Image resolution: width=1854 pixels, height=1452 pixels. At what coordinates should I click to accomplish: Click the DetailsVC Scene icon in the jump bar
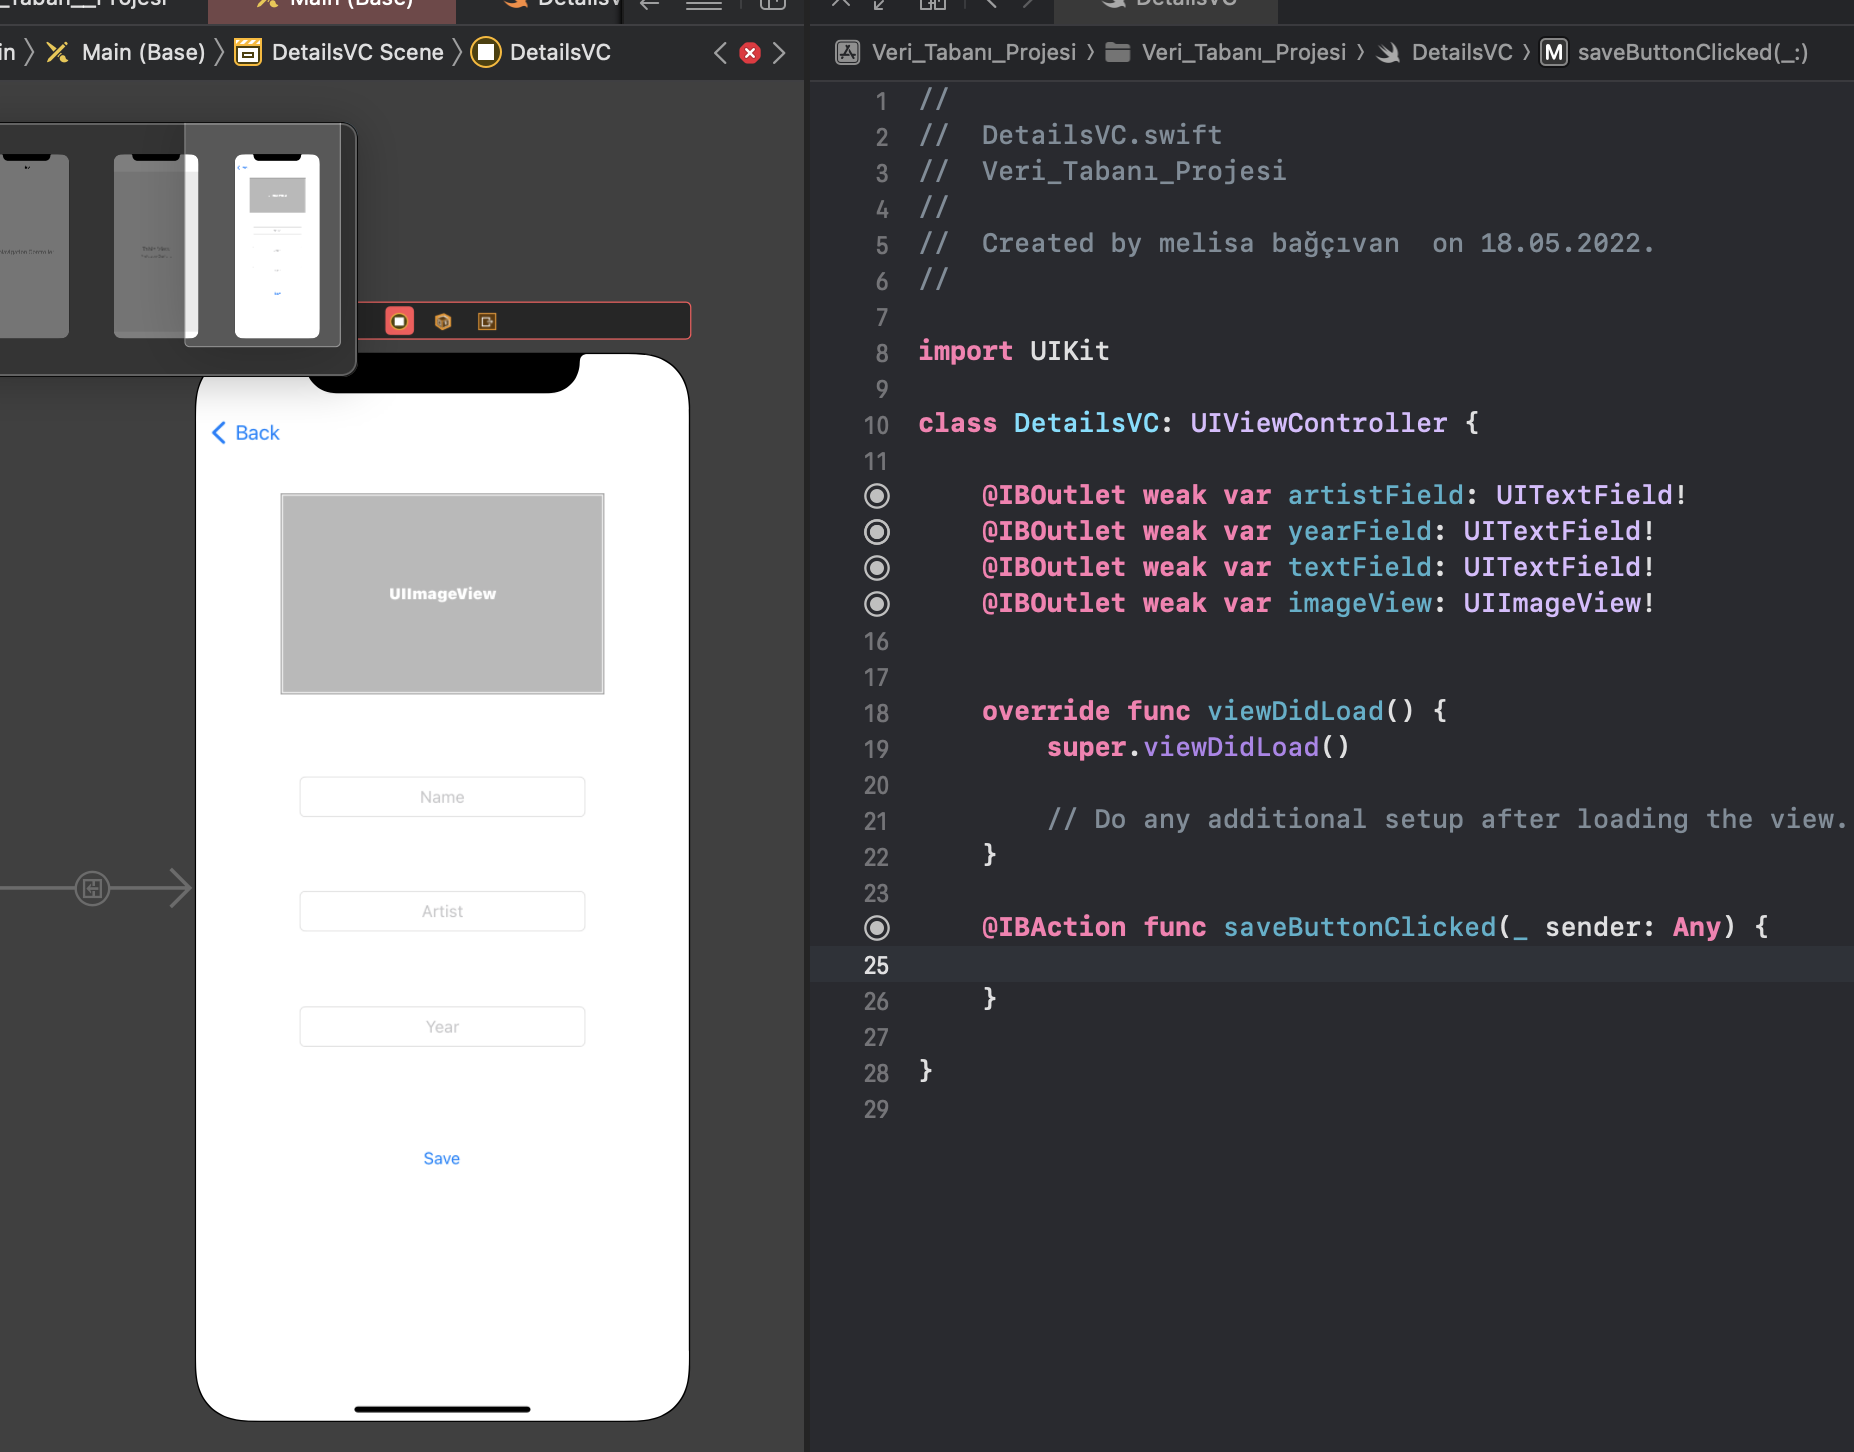(x=247, y=52)
